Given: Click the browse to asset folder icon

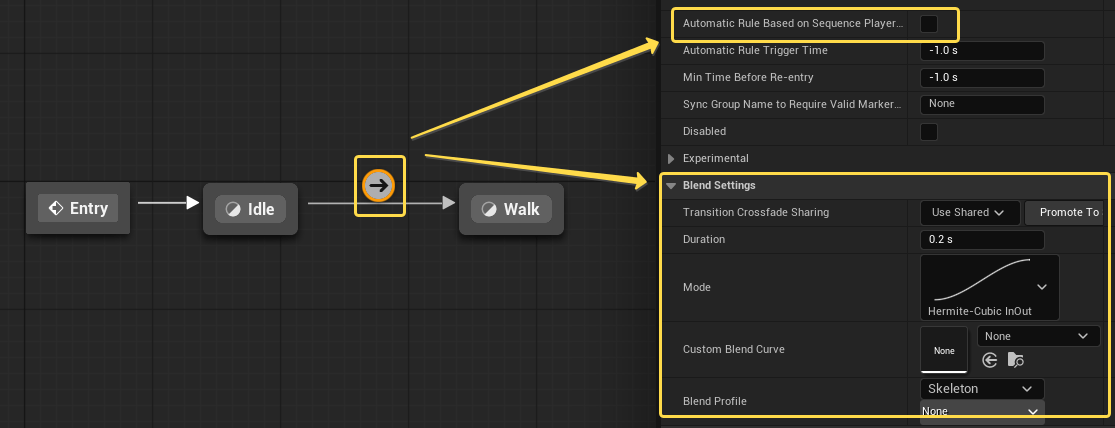Looking at the screenshot, I should click(x=1016, y=360).
